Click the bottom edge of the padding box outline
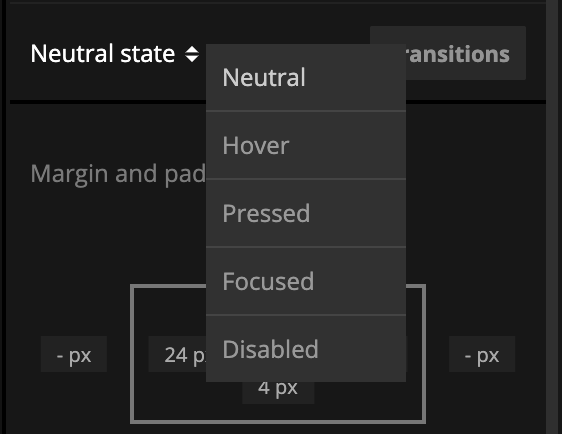Screen dimensions: 562x434 tap(278, 421)
